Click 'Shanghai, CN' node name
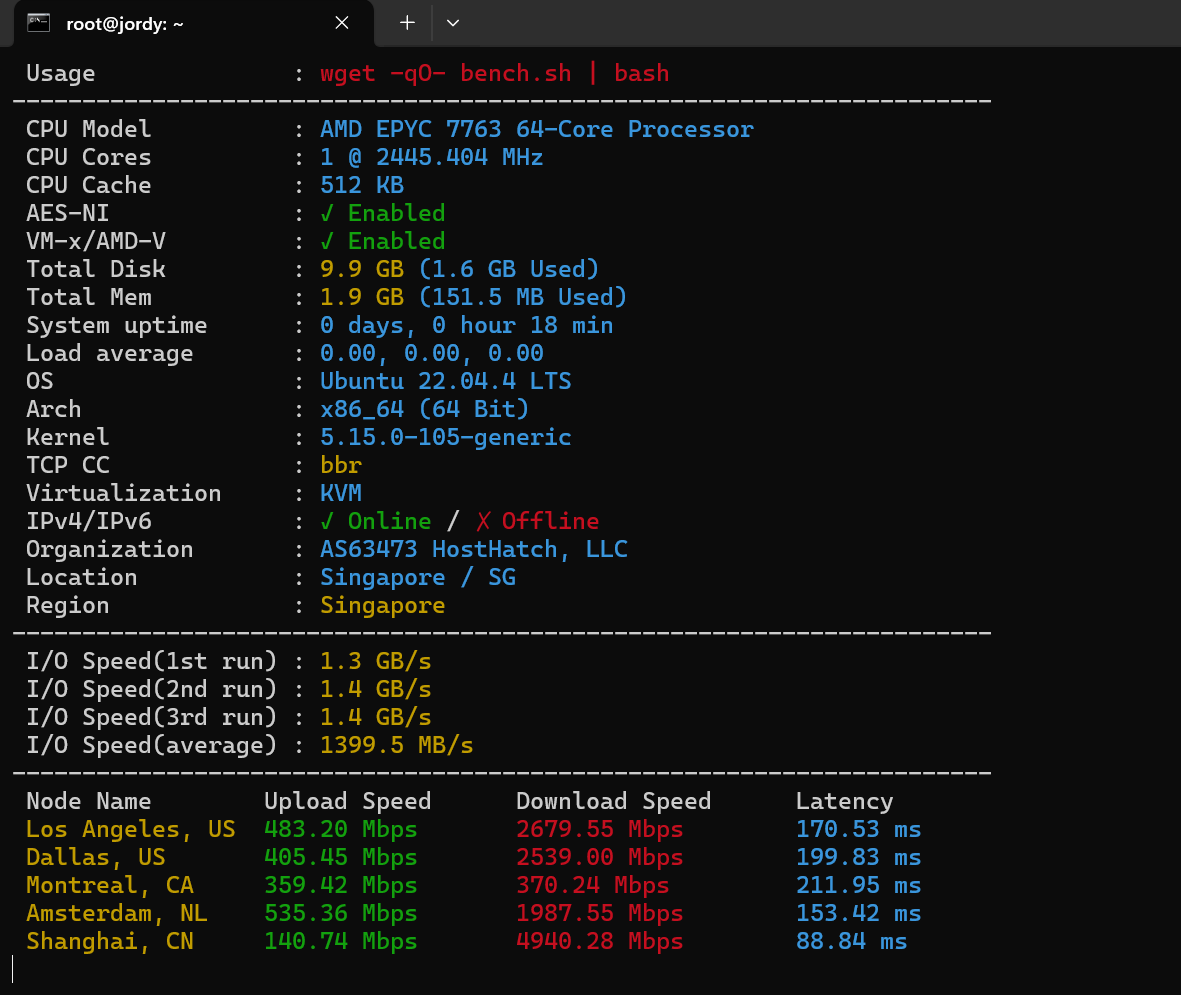1181x995 pixels. click(x=110, y=941)
